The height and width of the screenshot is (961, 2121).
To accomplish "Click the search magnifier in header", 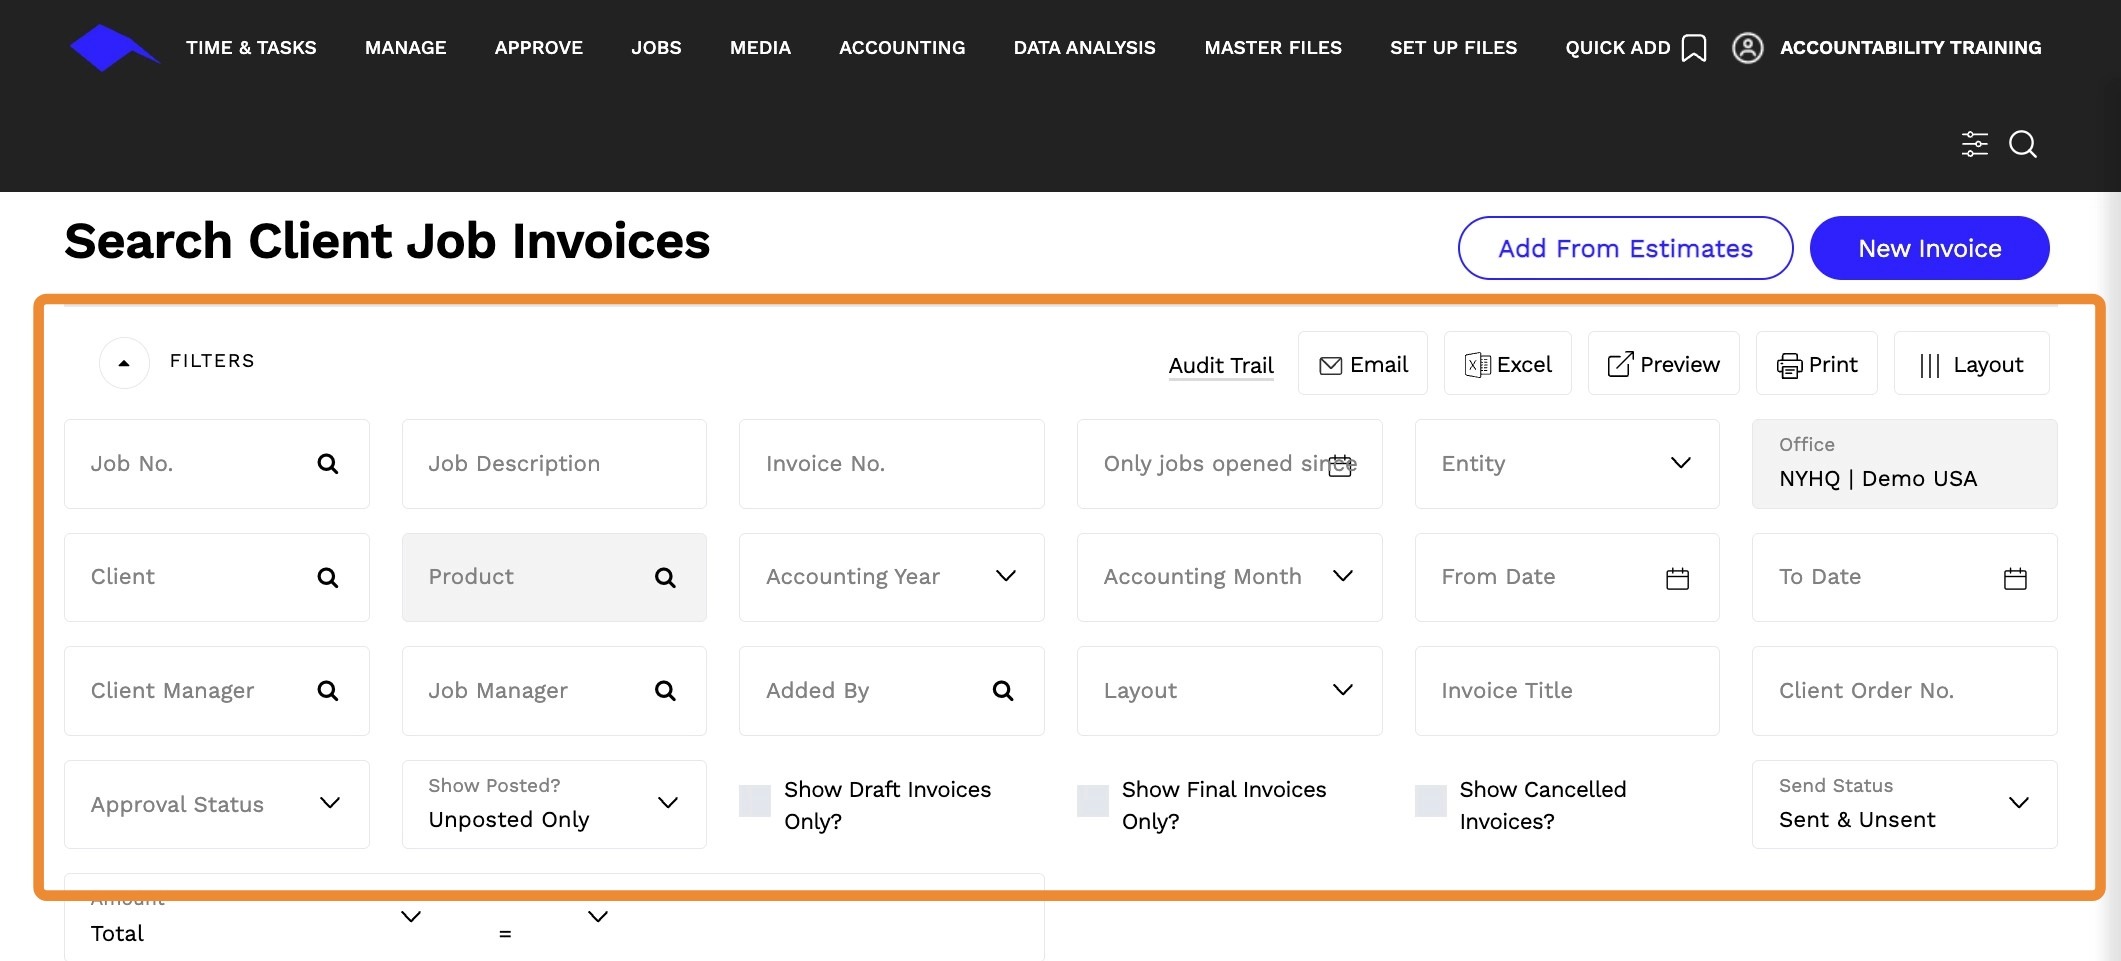I will 2023,144.
